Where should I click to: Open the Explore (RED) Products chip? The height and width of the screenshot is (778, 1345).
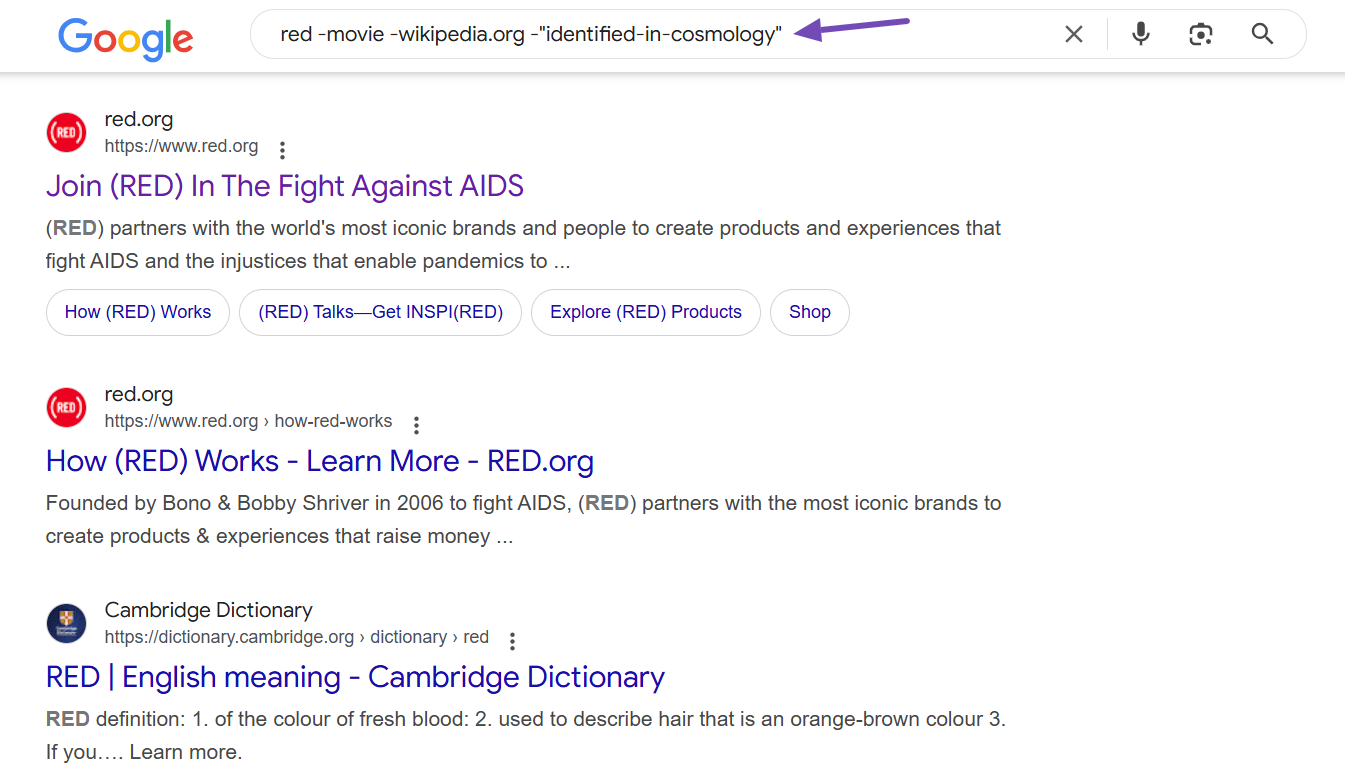645,312
